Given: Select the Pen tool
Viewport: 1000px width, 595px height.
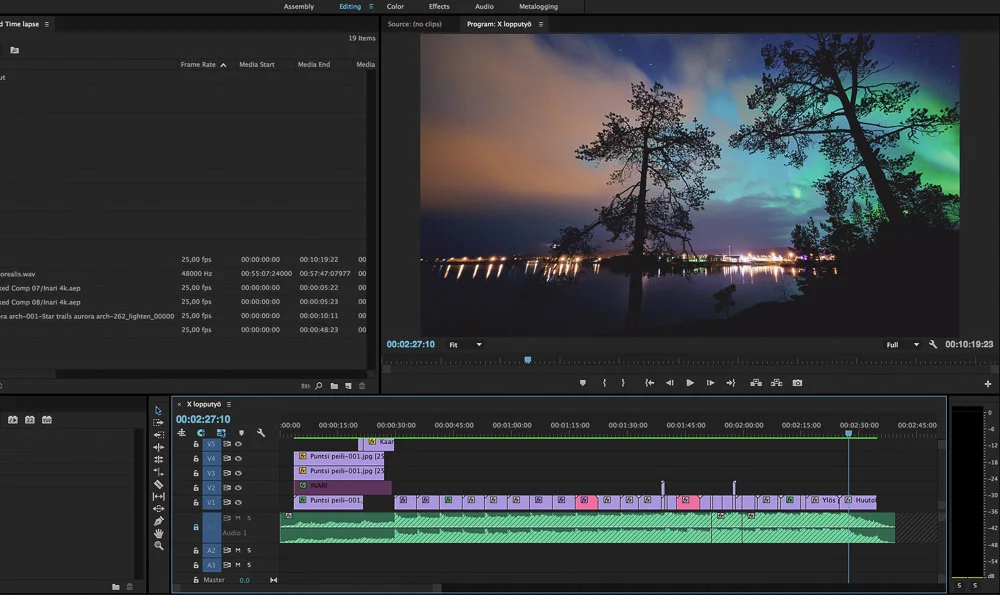Looking at the screenshot, I should pos(158,521).
